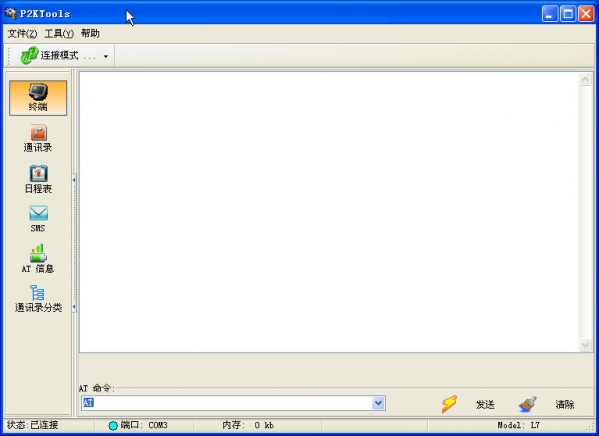
Task: Collapse the sidebar with the upper splitter arrow
Action: coord(74,180)
